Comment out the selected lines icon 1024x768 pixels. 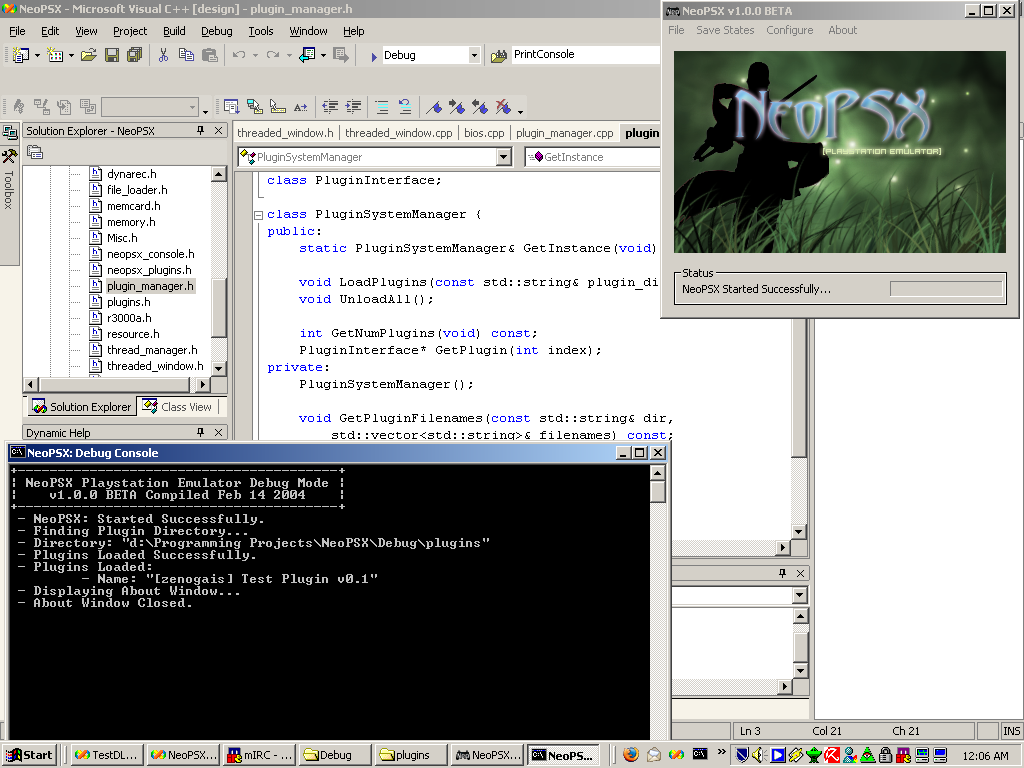[382, 107]
